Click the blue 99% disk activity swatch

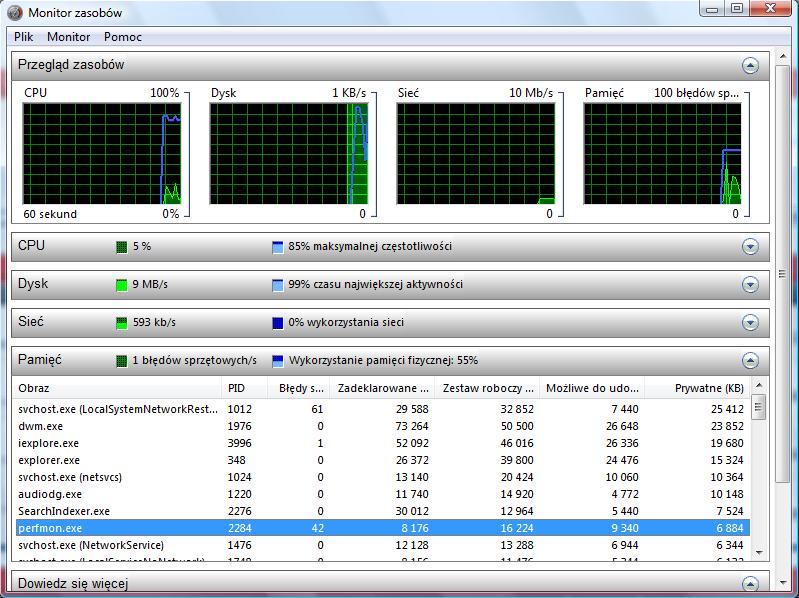coord(278,285)
